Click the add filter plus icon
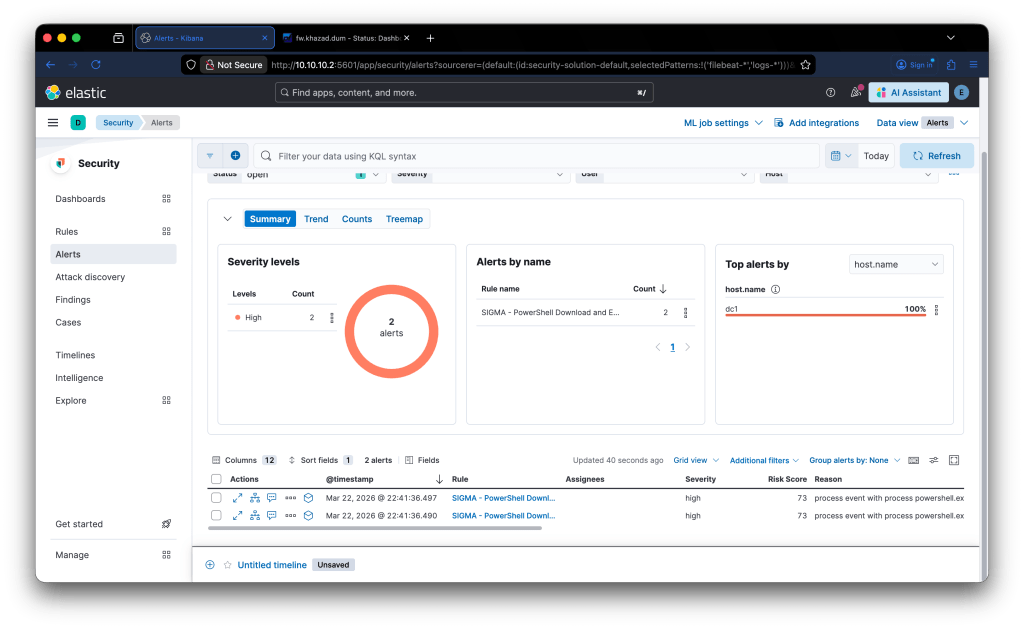 pyautogui.click(x=235, y=156)
